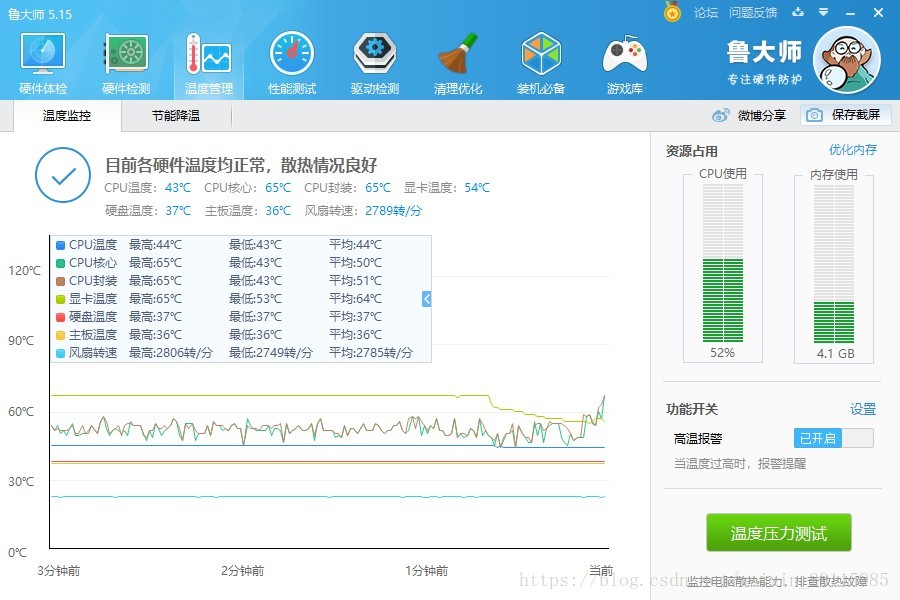
Task: Open 游戏库 game library controller icon
Action: (x=624, y=63)
